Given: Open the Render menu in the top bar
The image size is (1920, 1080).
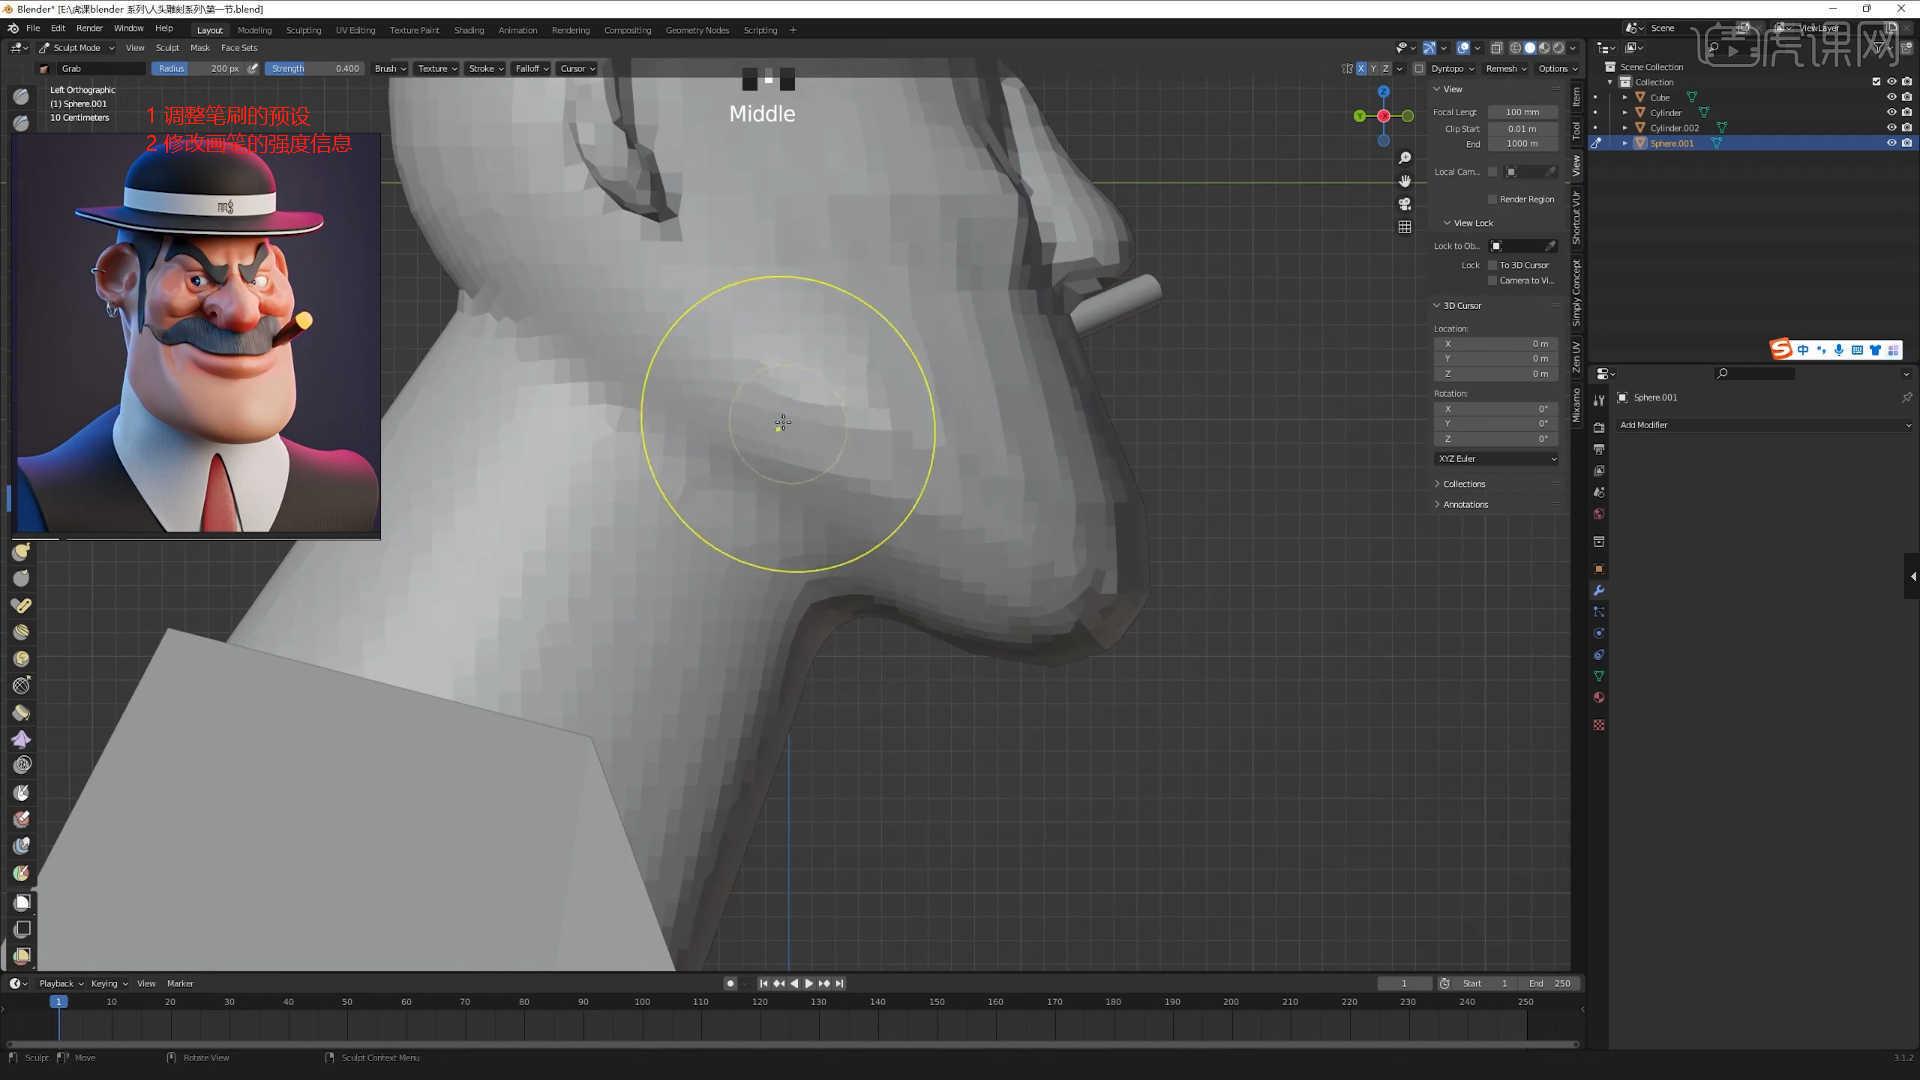Looking at the screenshot, I should [89, 28].
